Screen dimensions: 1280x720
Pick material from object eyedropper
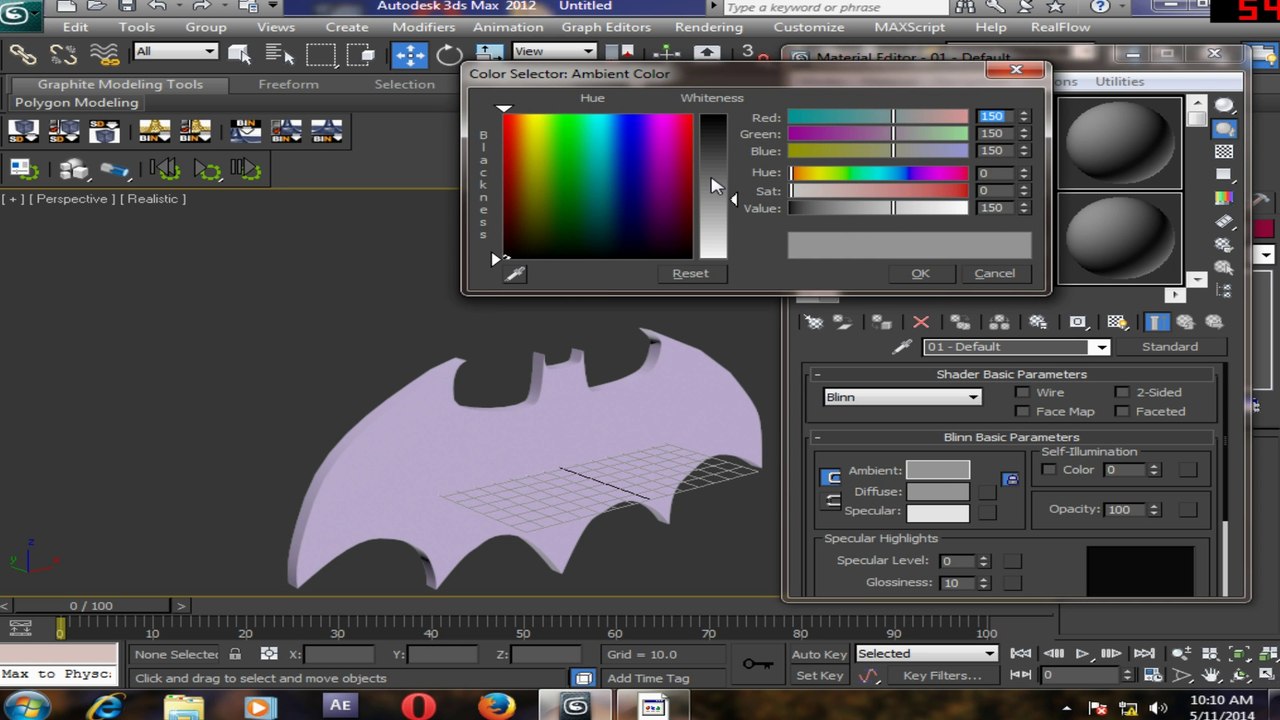tap(902, 347)
